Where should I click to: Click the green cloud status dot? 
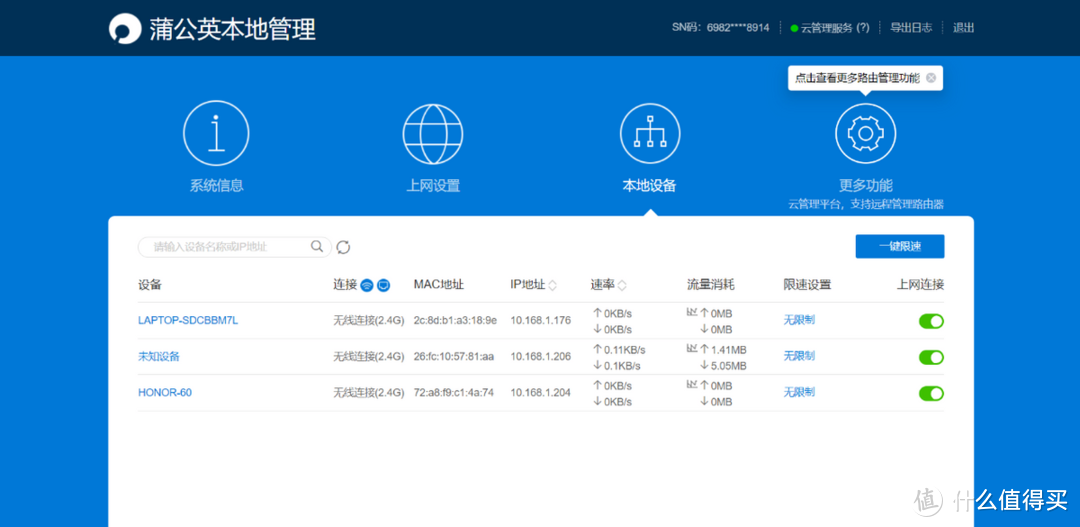point(794,28)
